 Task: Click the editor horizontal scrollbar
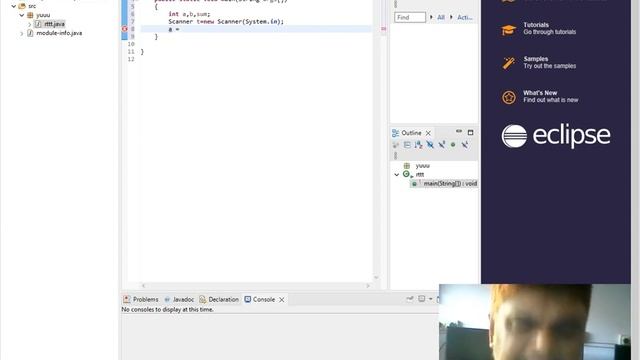coord(256,286)
